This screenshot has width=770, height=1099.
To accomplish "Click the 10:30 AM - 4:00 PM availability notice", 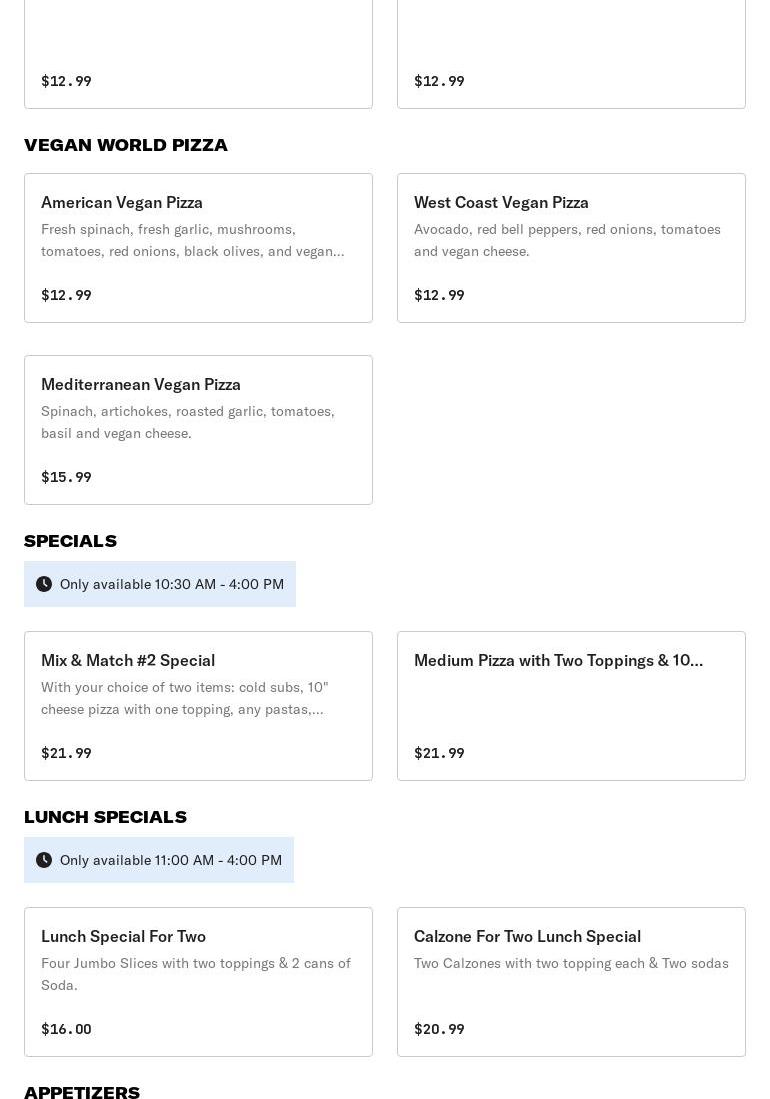I will pyautogui.click(x=172, y=584).
